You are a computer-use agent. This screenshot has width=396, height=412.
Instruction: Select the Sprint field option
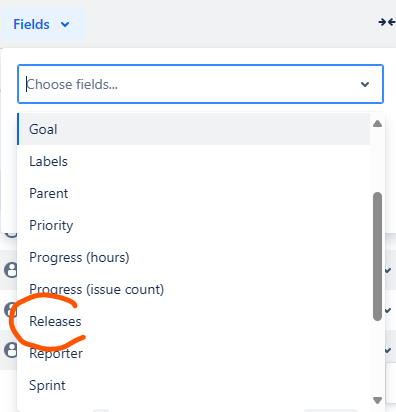tap(194, 385)
